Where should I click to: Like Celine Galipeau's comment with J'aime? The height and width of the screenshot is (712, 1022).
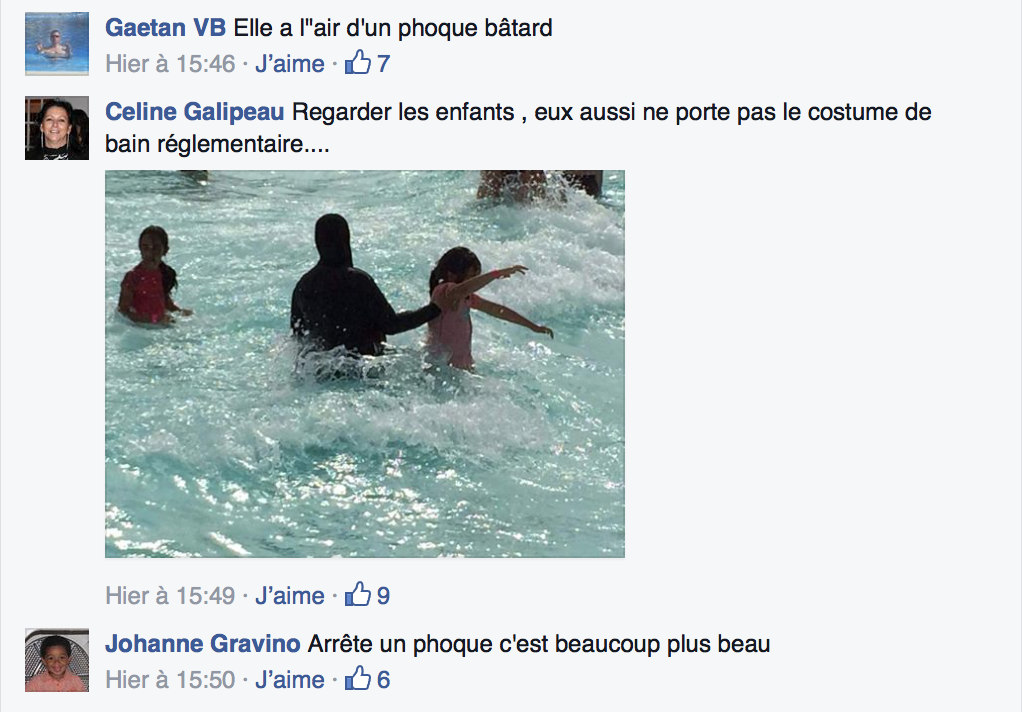[289, 595]
